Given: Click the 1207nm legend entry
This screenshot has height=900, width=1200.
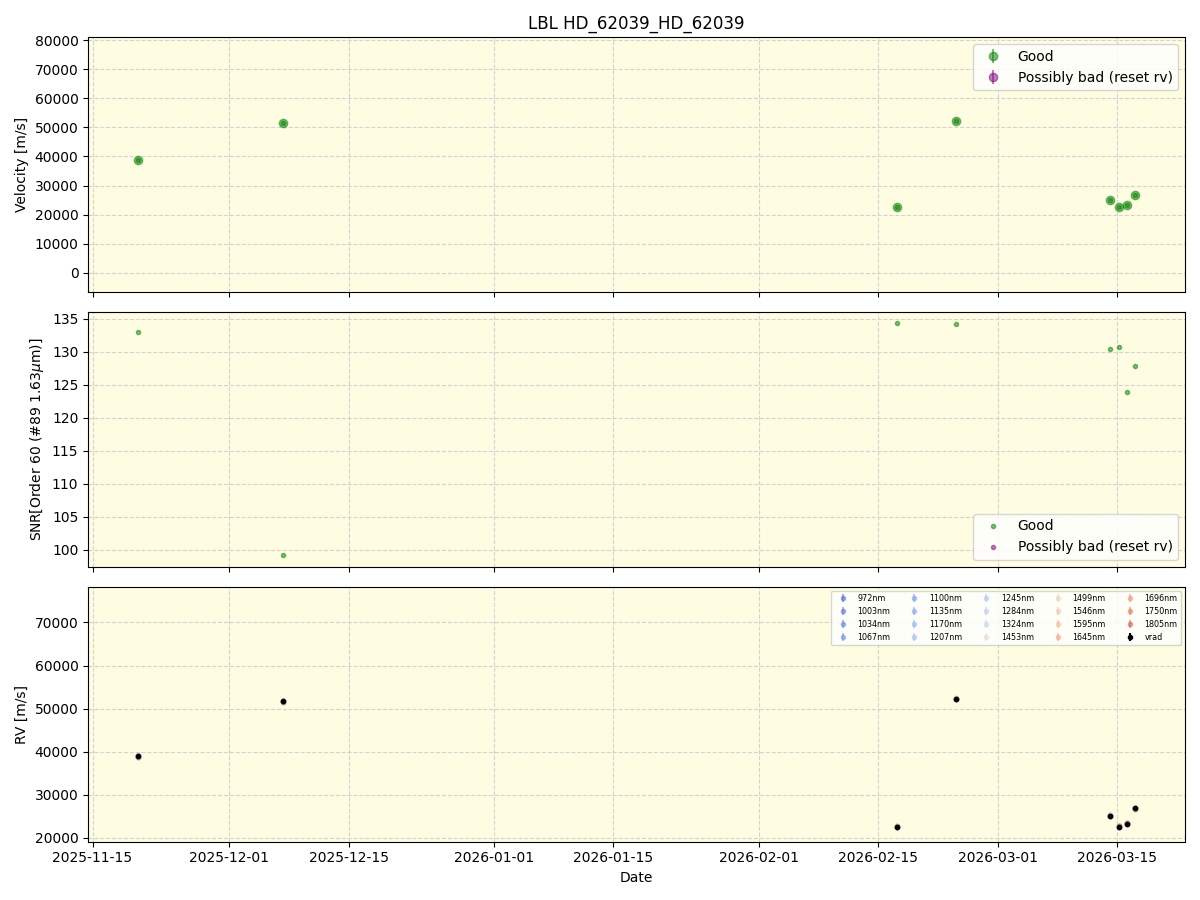Looking at the screenshot, I should (x=936, y=637).
